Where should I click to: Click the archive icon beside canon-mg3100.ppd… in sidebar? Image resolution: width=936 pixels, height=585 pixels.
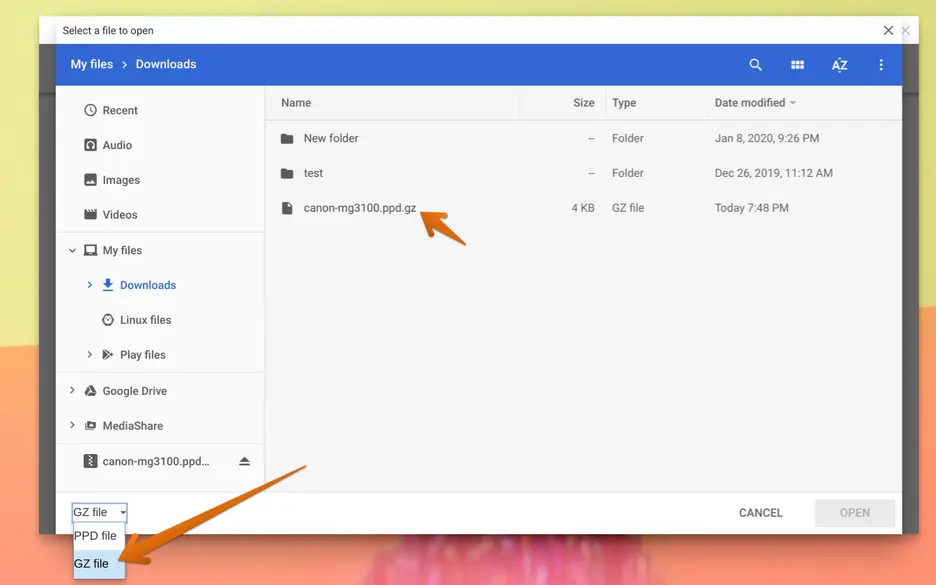[x=90, y=461]
